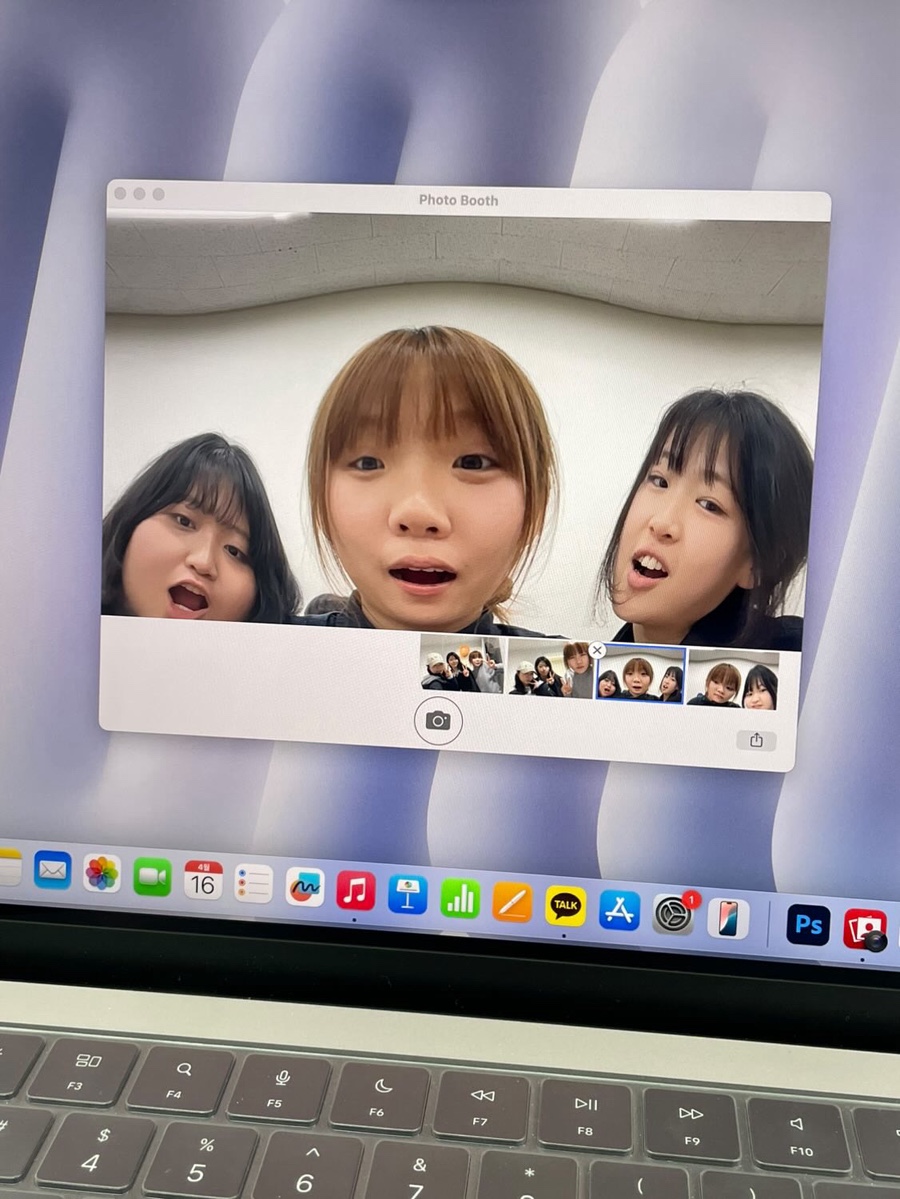
Task: Click the Photo Booth icon in the Dock
Action: [865, 929]
